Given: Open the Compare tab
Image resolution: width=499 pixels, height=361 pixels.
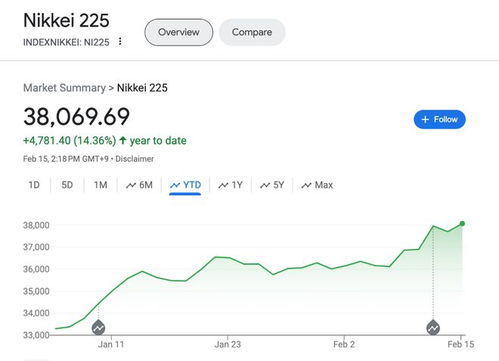Looking at the screenshot, I should coord(252,32).
